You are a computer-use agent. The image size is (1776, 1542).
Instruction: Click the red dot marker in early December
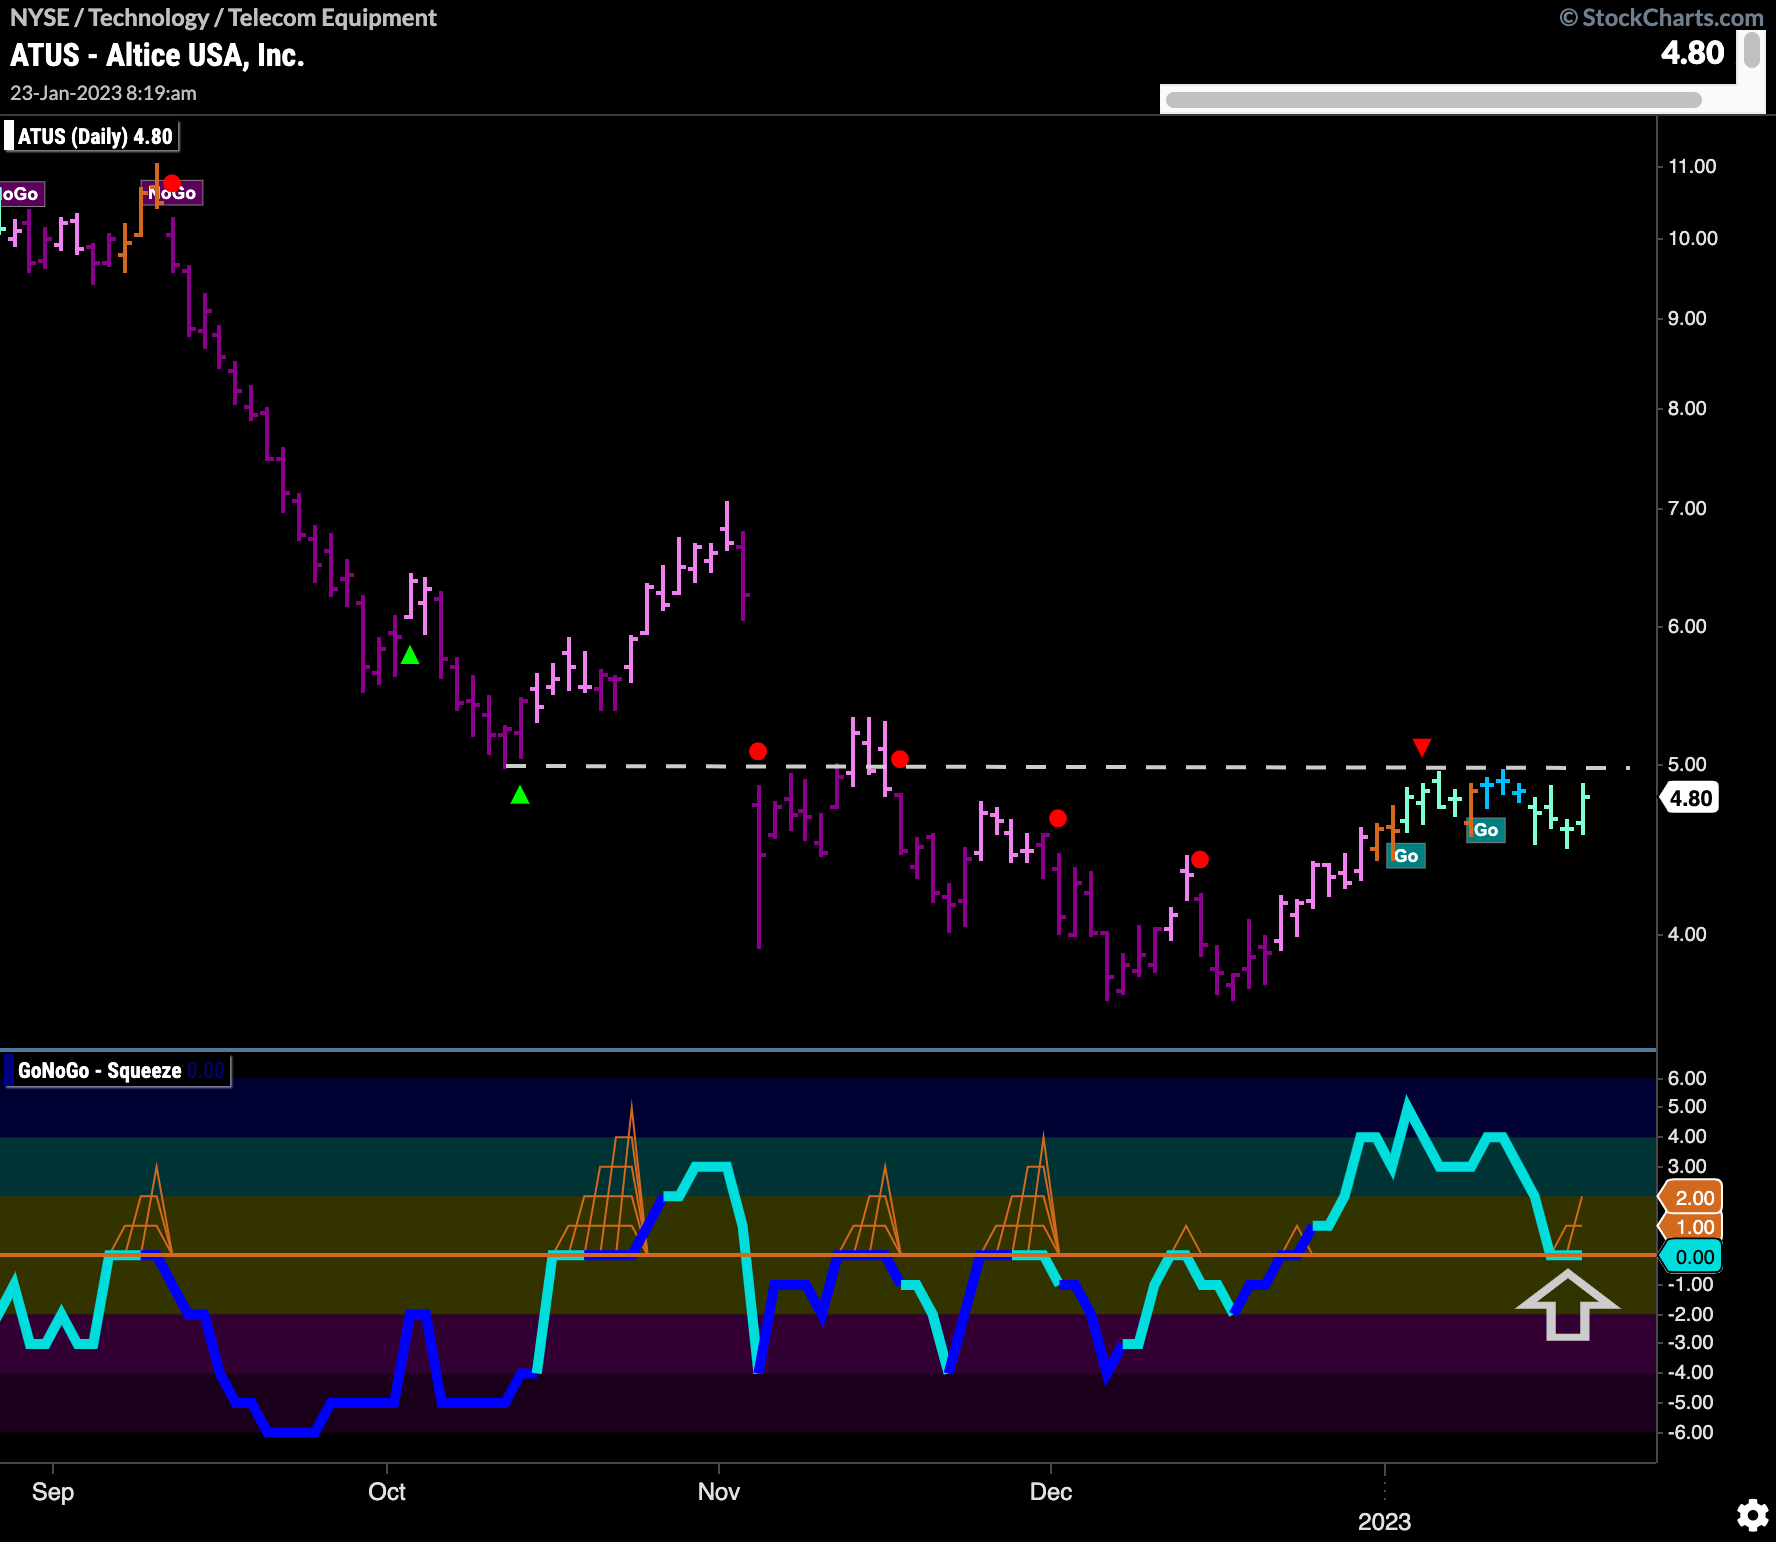[x=1058, y=819]
